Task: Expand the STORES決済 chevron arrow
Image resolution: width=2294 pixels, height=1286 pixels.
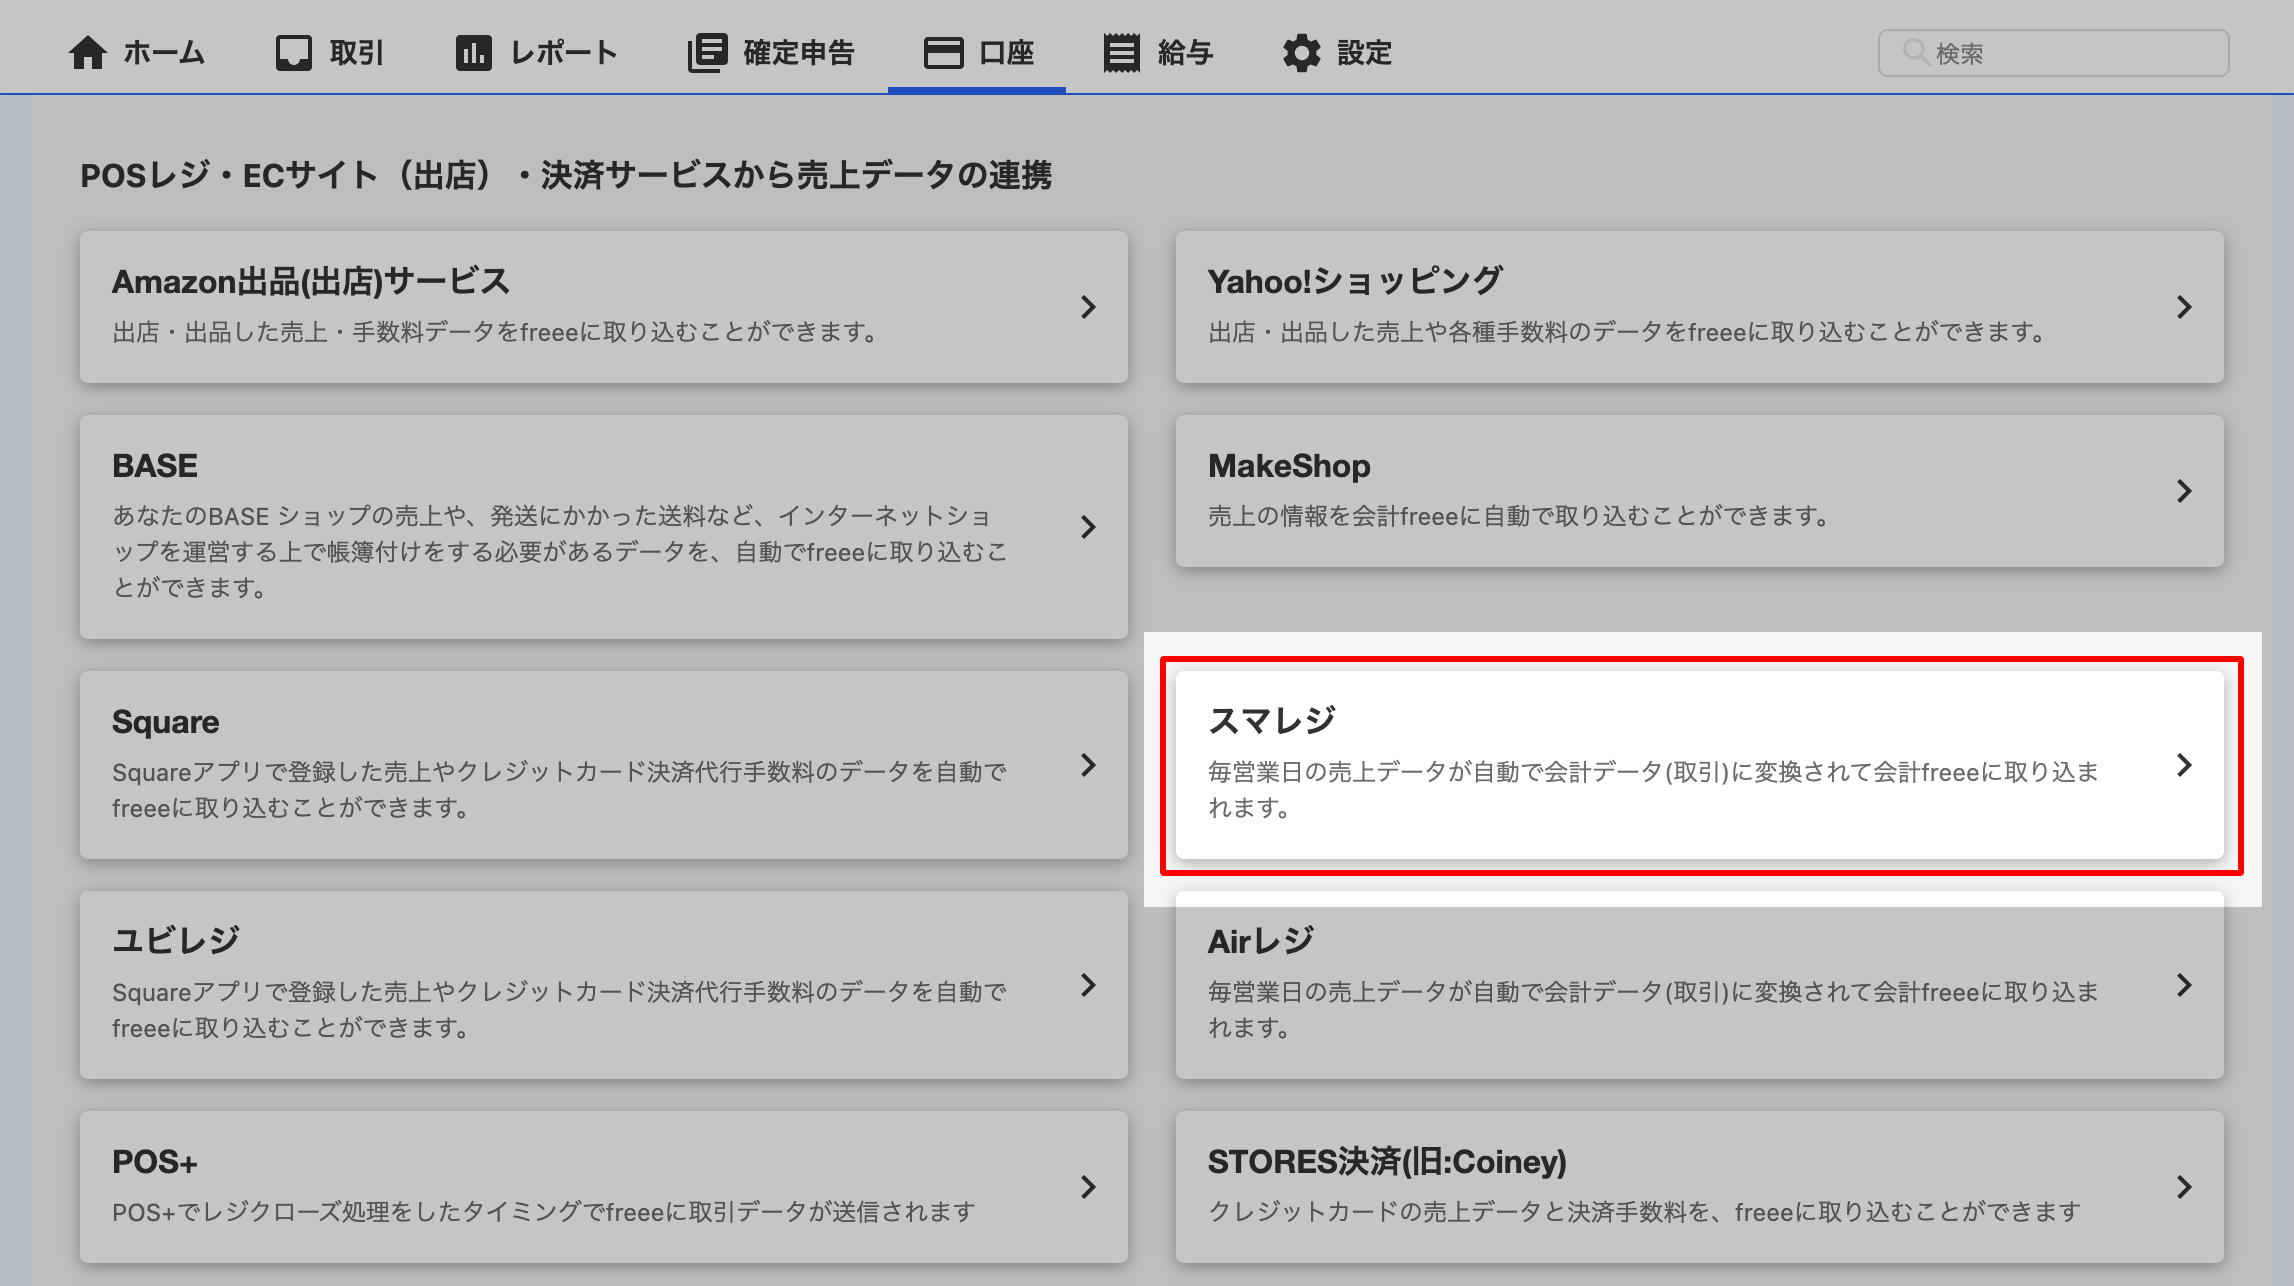Action: tap(2184, 1187)
